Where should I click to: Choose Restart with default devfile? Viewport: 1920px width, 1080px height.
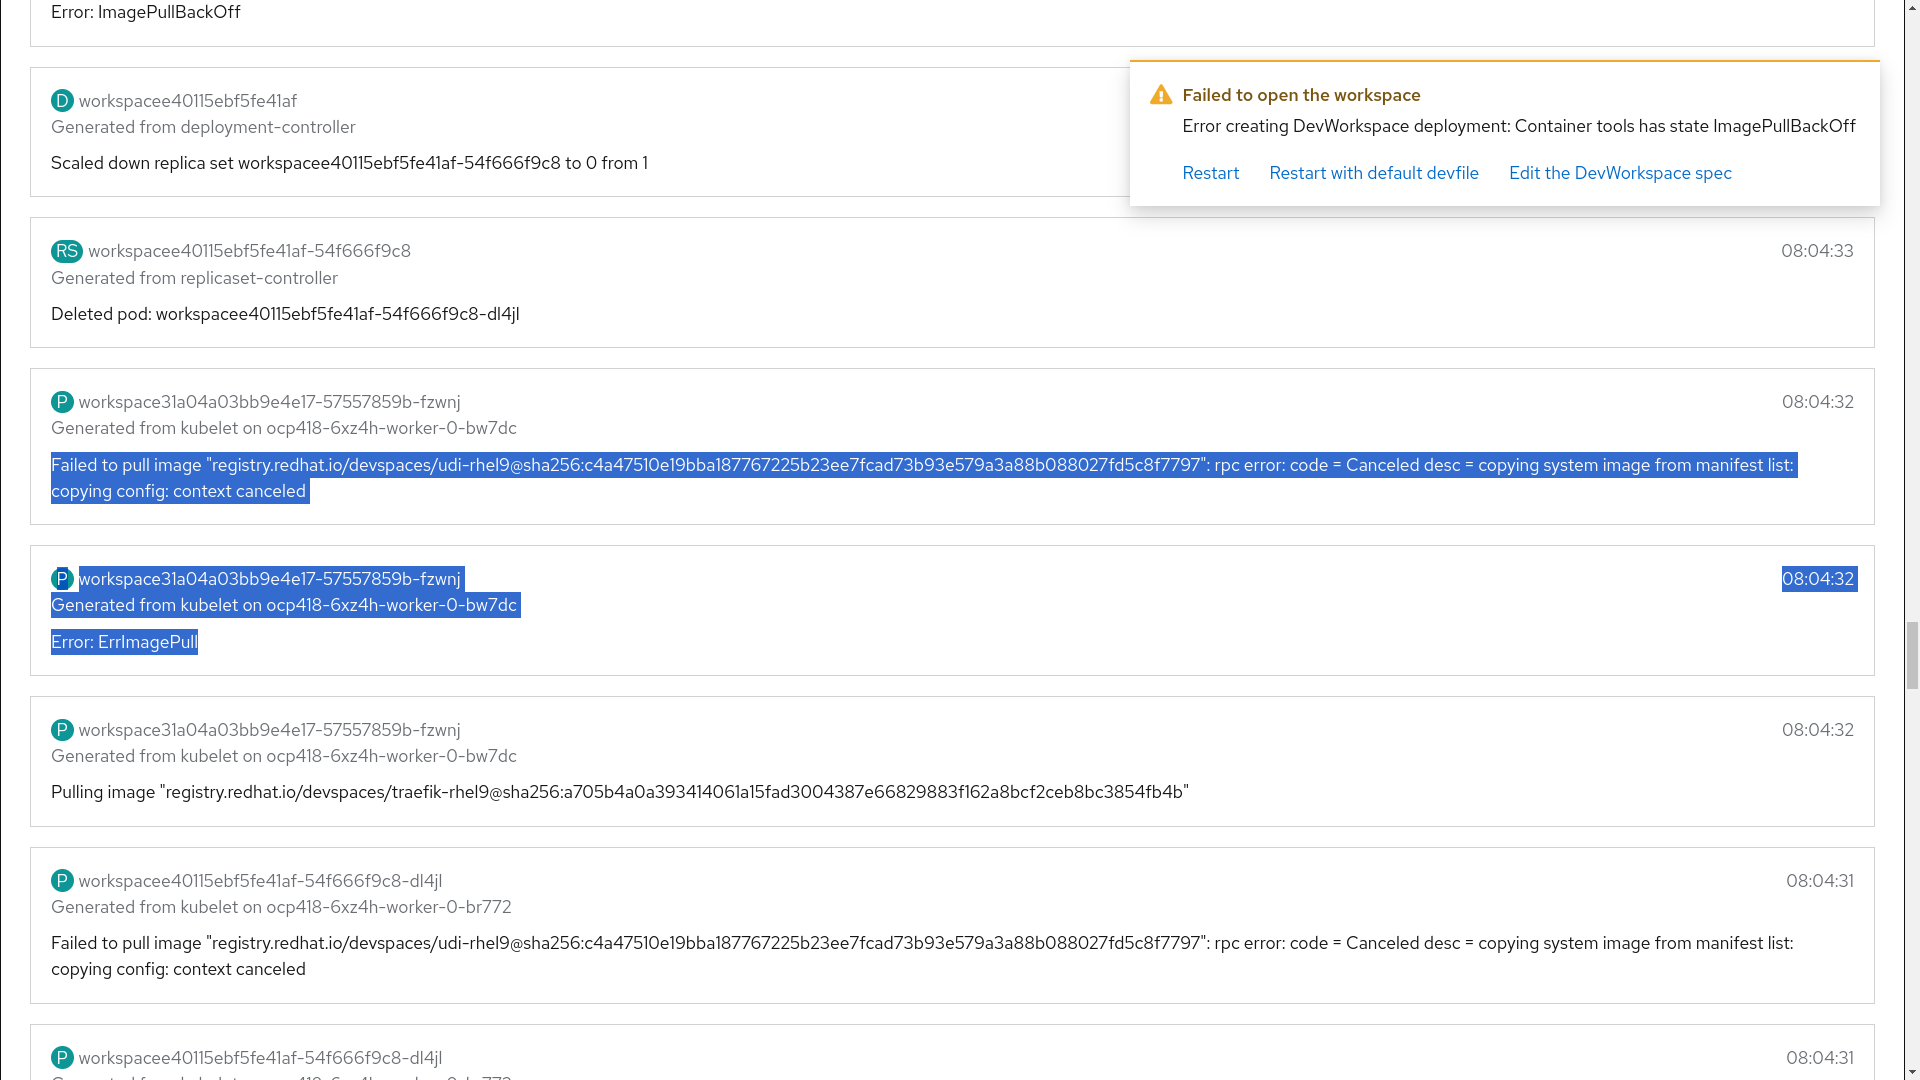tap(1373, 173)
